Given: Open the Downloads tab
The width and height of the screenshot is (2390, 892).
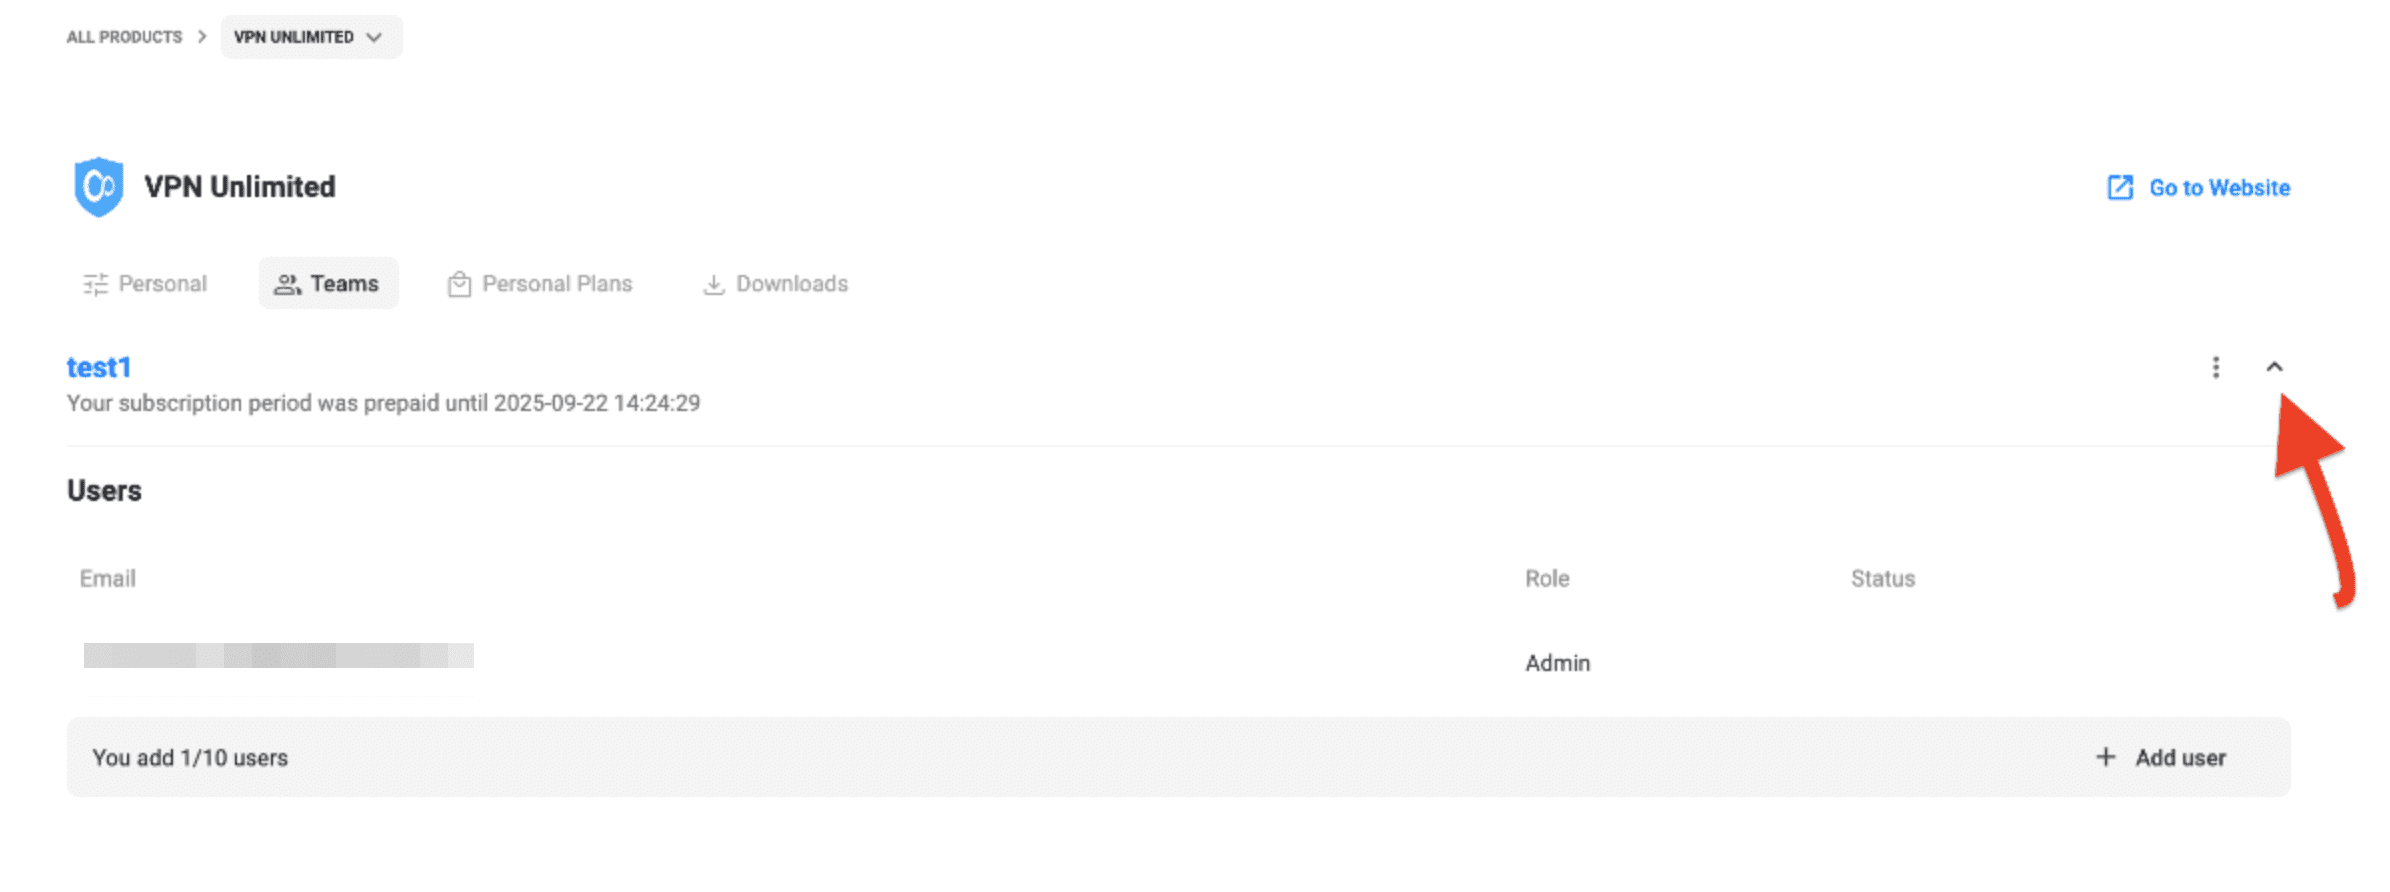Looking at the screenshot, I should pyautogui.click(x=791, y=284).
